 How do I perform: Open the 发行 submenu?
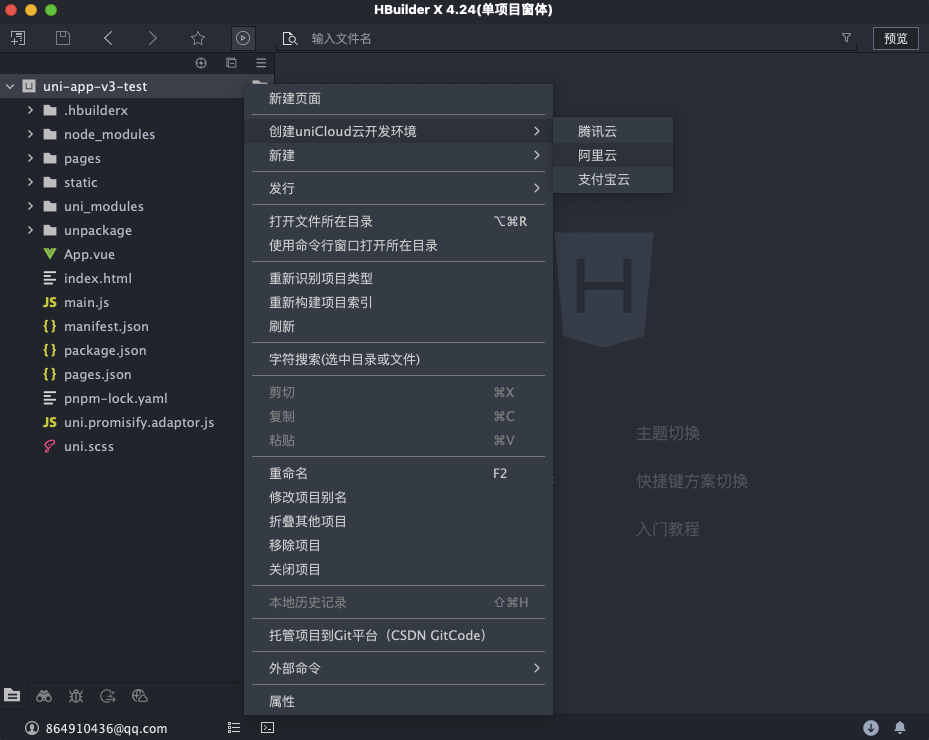coord(398,188)
